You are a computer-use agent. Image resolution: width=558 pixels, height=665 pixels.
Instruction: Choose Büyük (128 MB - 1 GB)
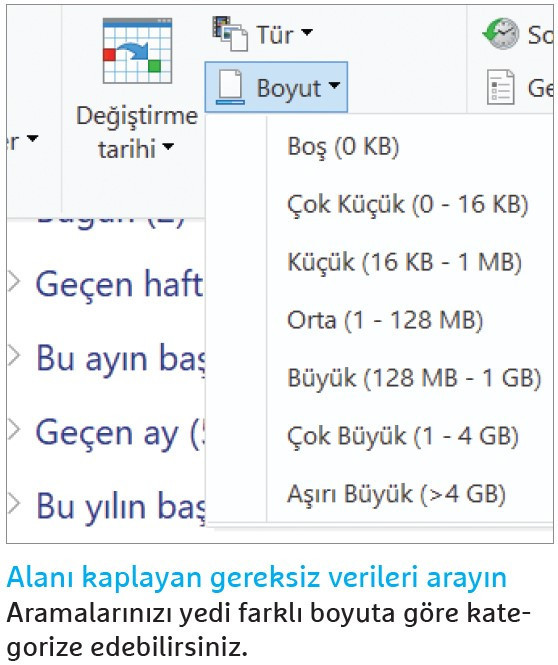pyautogui.click(x=414, y=378)
